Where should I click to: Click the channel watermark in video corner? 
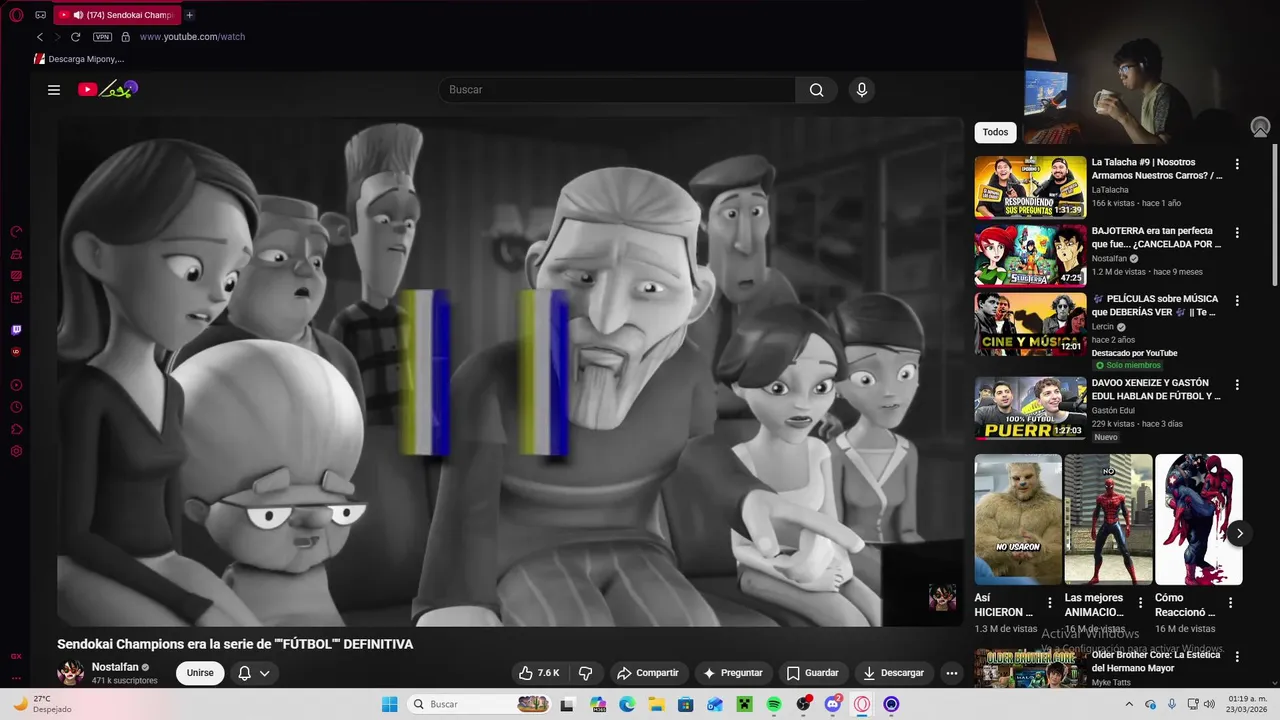click(x=942, y=597)
